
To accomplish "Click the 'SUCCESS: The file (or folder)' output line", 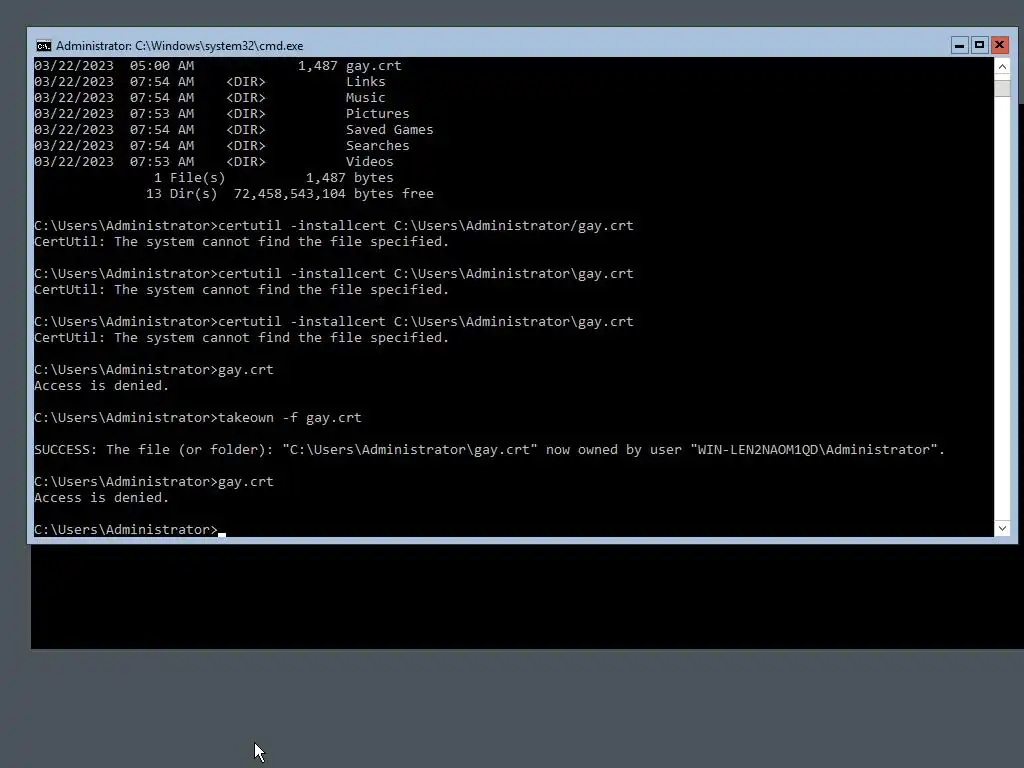I will pyautogui.click(x=489, y=449).
